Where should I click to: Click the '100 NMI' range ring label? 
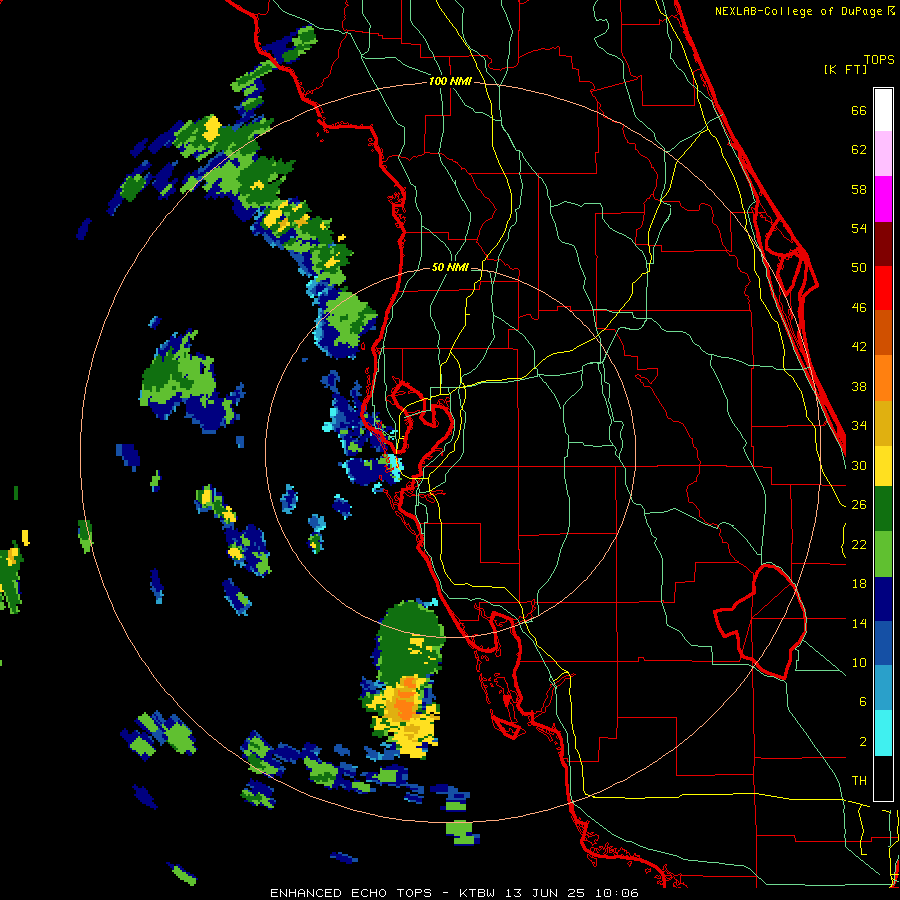[x=449, y=82]
